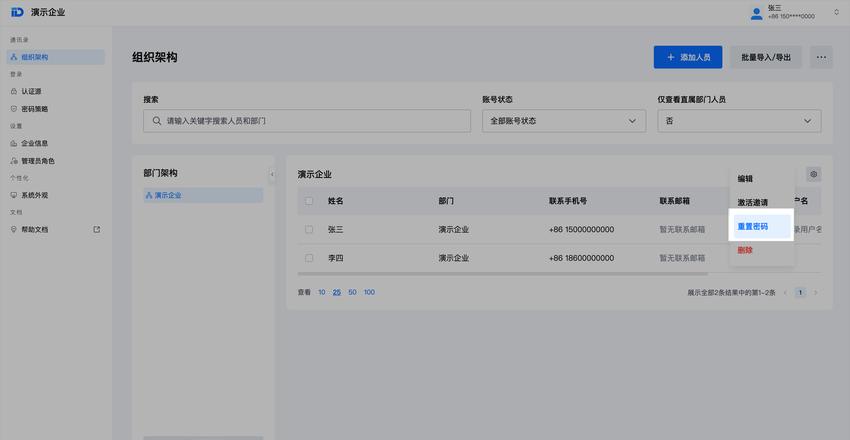The height and width of the screenshot is (440, 850).
Task: Collapse the 部门架构 panel with the arrow handle
Action: 272,174
